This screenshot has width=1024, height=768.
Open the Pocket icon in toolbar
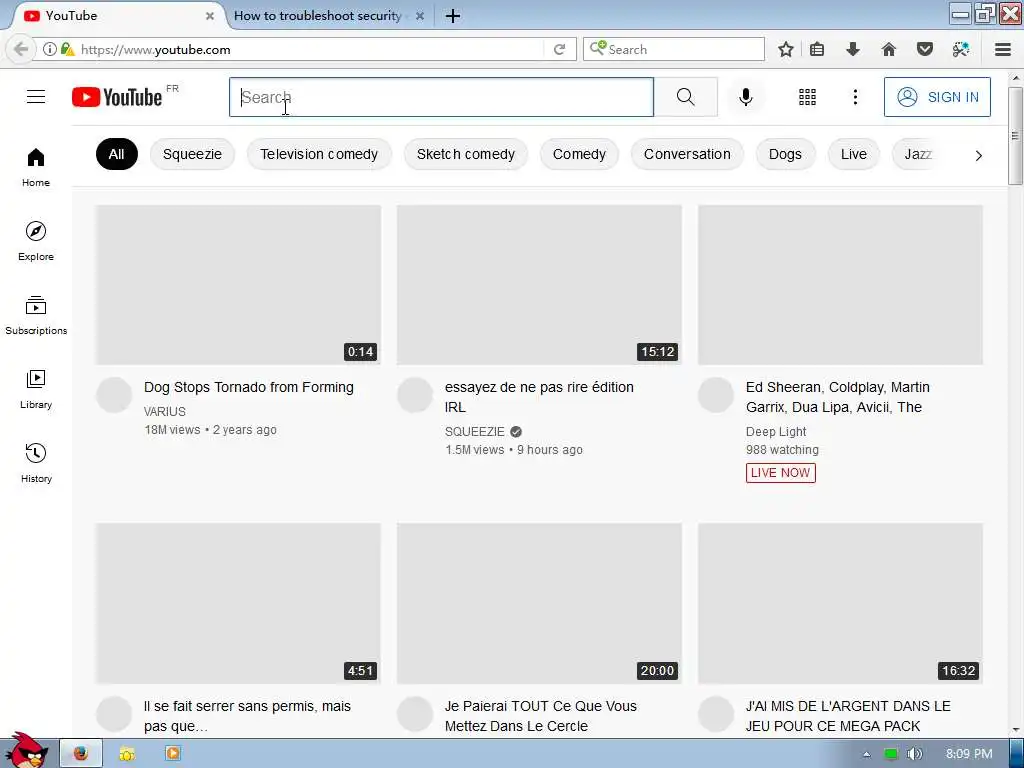coord(924,49)
